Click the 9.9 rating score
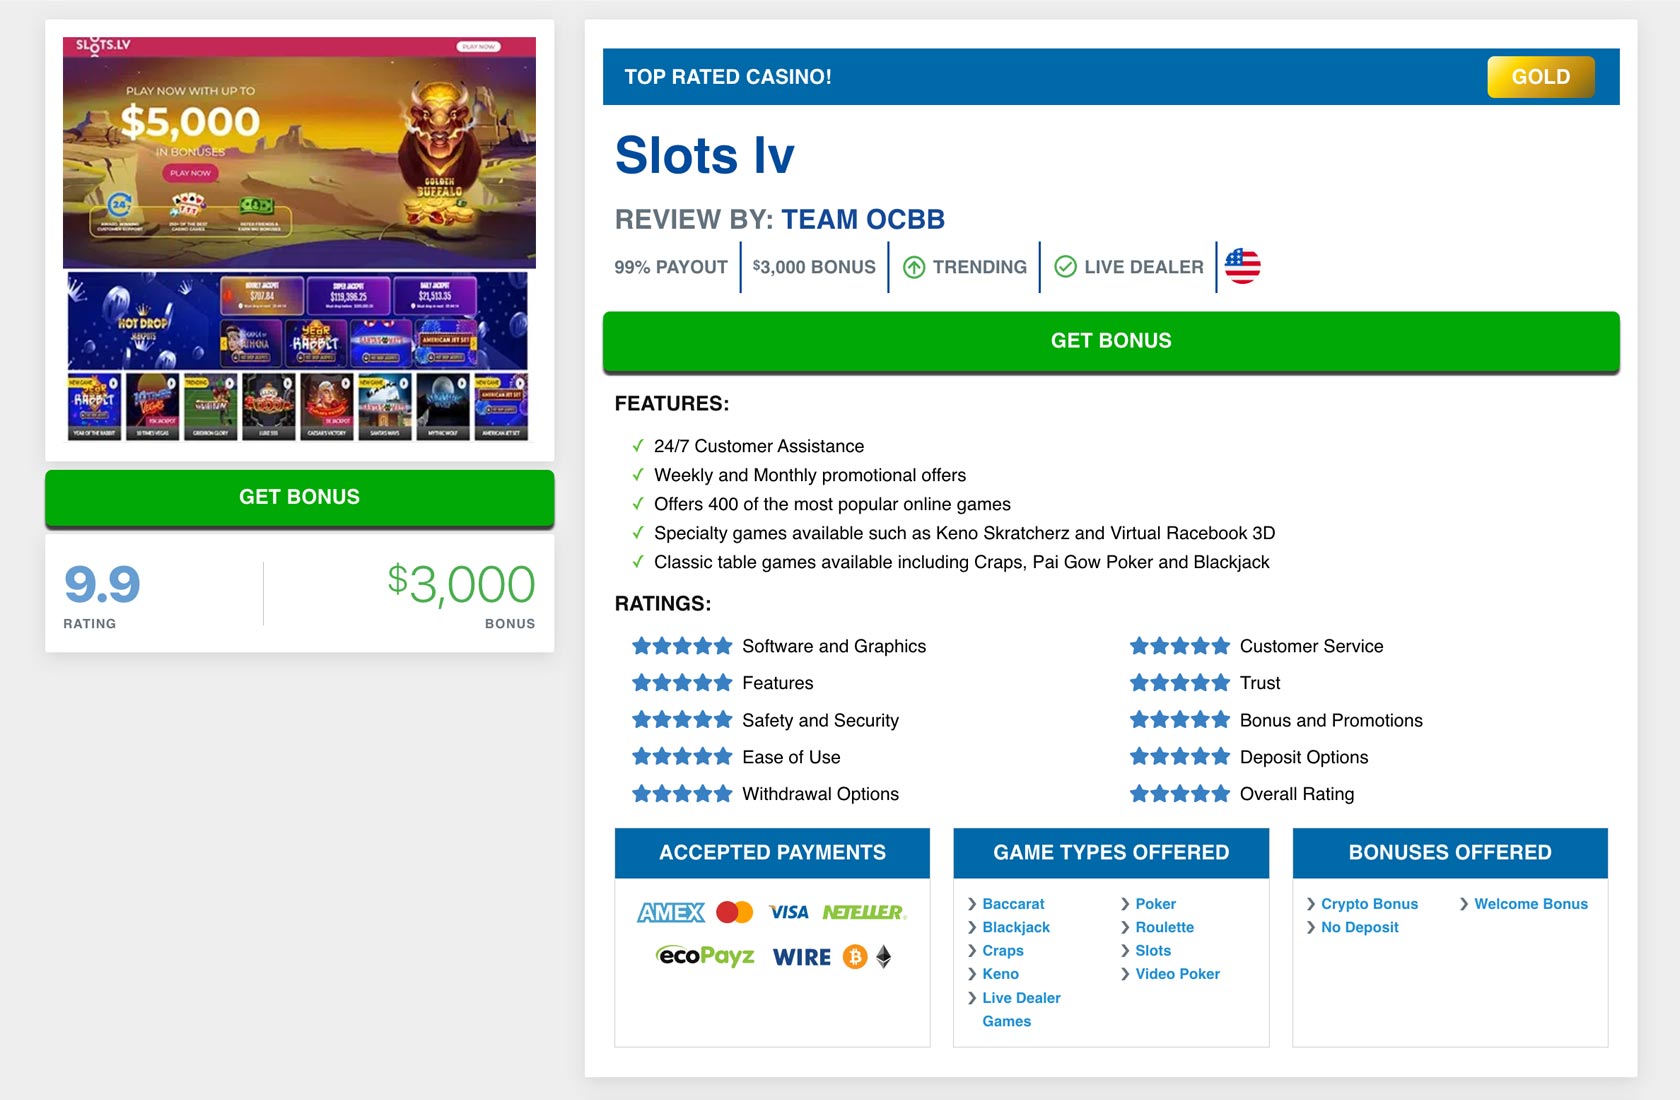 click(x=102, y=584)
